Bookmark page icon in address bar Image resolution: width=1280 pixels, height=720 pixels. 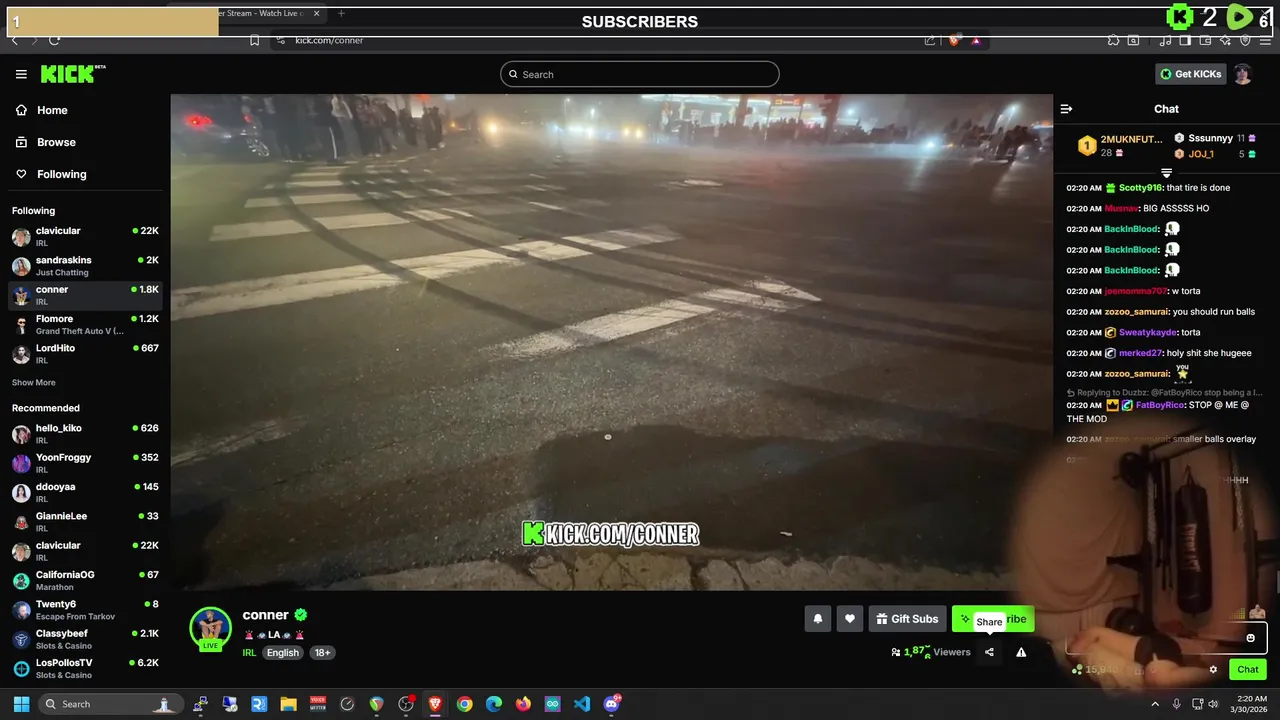coord(254,40)
